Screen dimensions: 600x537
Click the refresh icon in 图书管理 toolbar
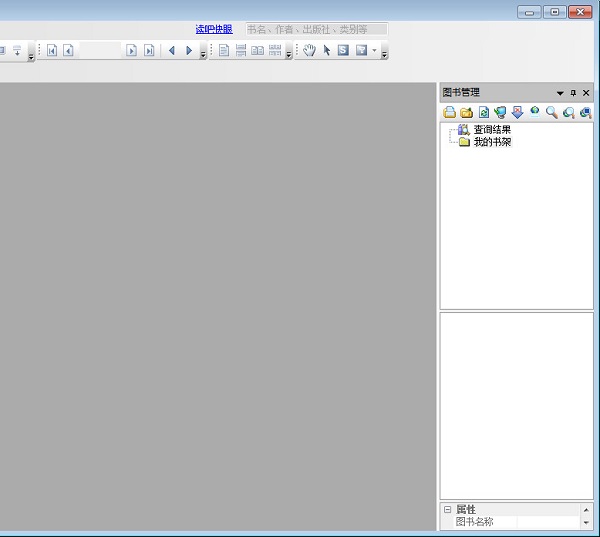point(483,113)
